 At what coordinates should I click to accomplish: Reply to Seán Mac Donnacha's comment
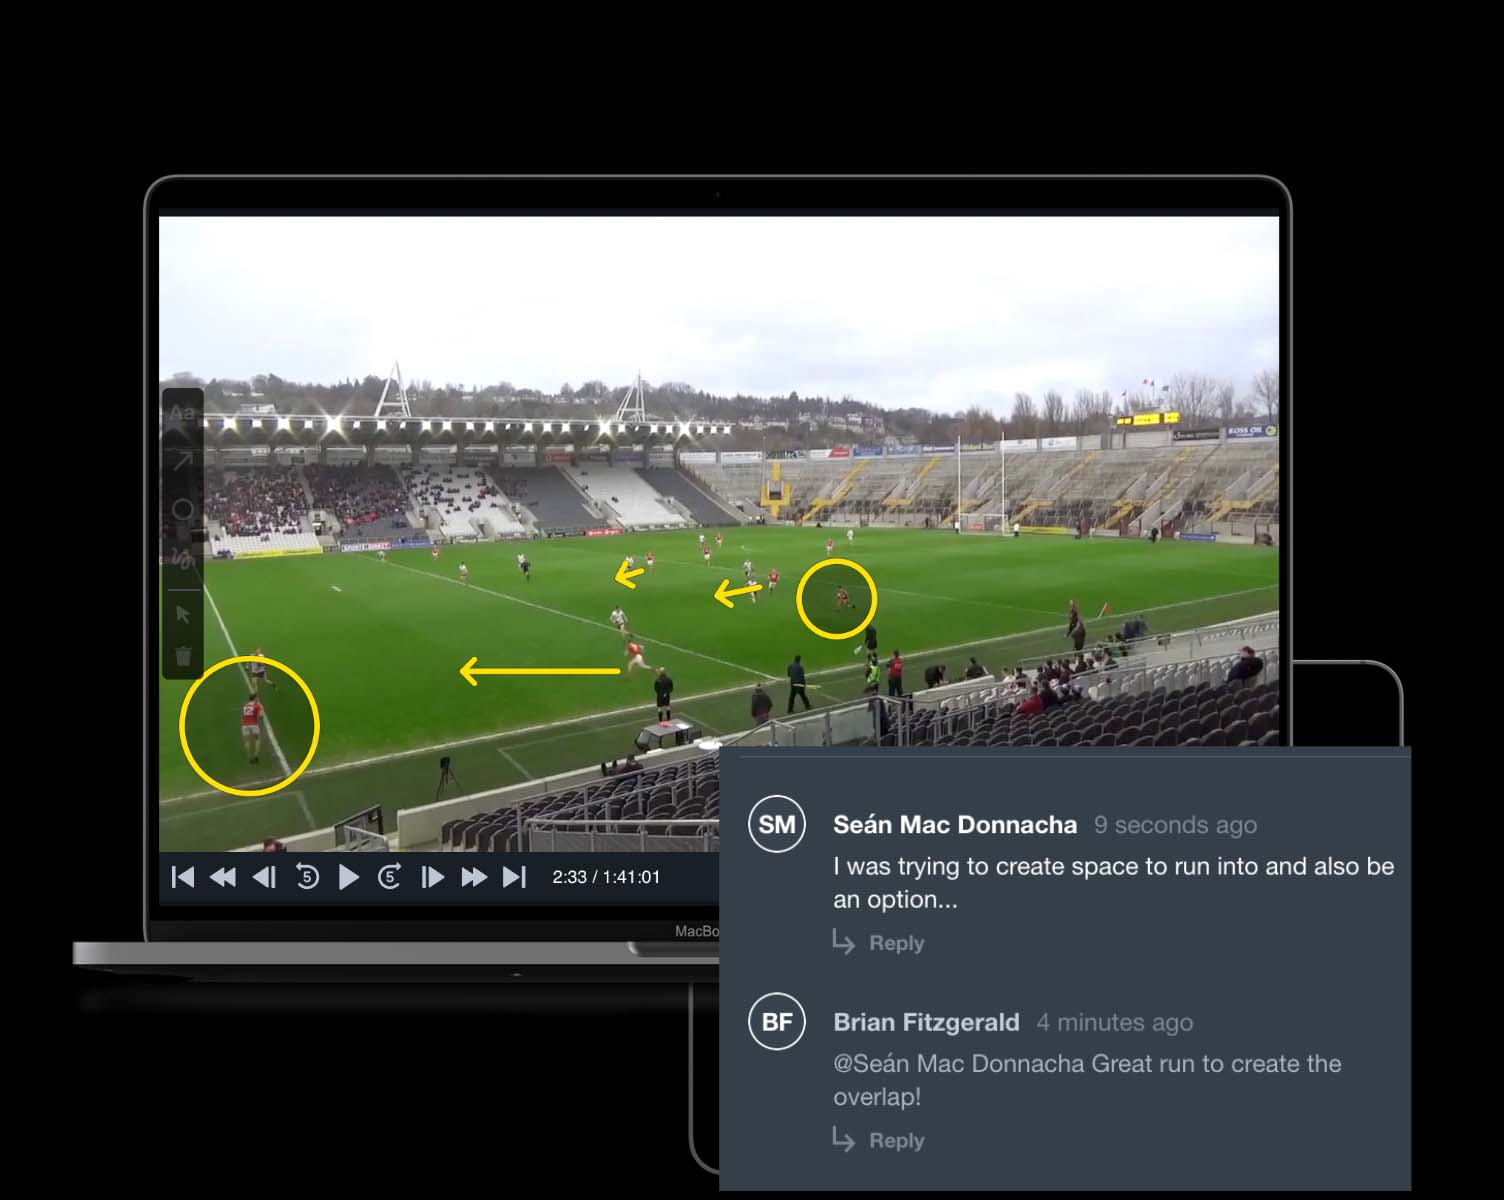879,943
